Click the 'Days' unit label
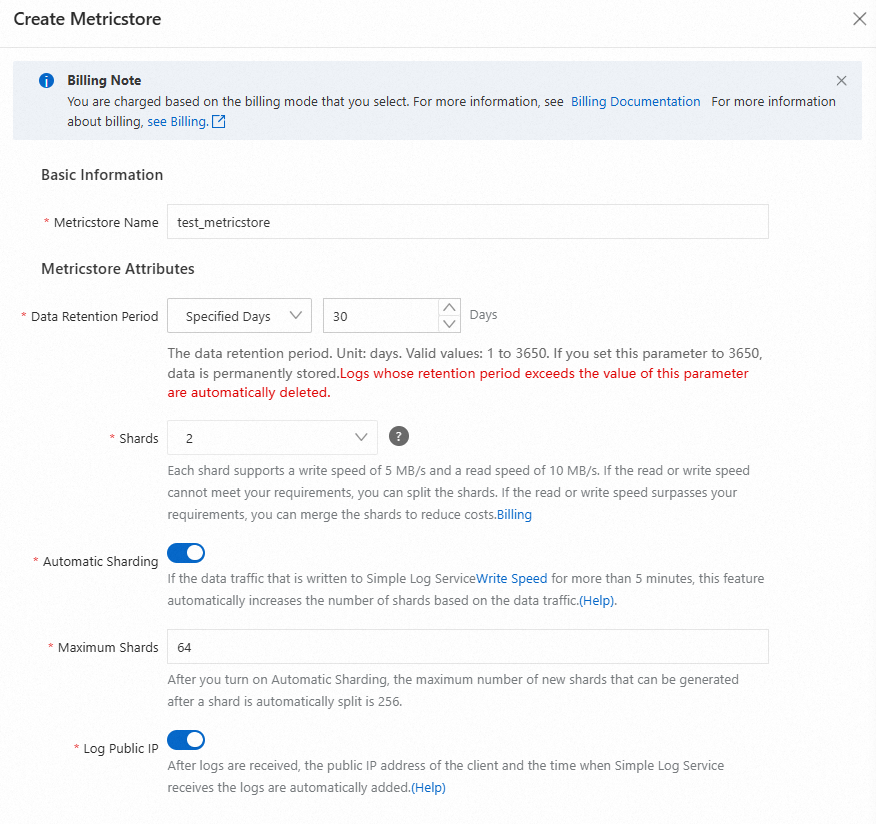Image resolution: width=876 pixels, height=824 pixels. [483, 315]
